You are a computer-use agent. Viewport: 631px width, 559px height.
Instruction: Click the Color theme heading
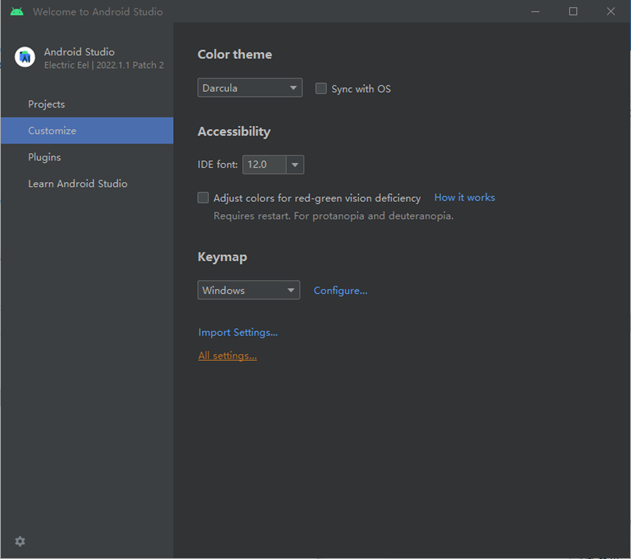(235, 54)
